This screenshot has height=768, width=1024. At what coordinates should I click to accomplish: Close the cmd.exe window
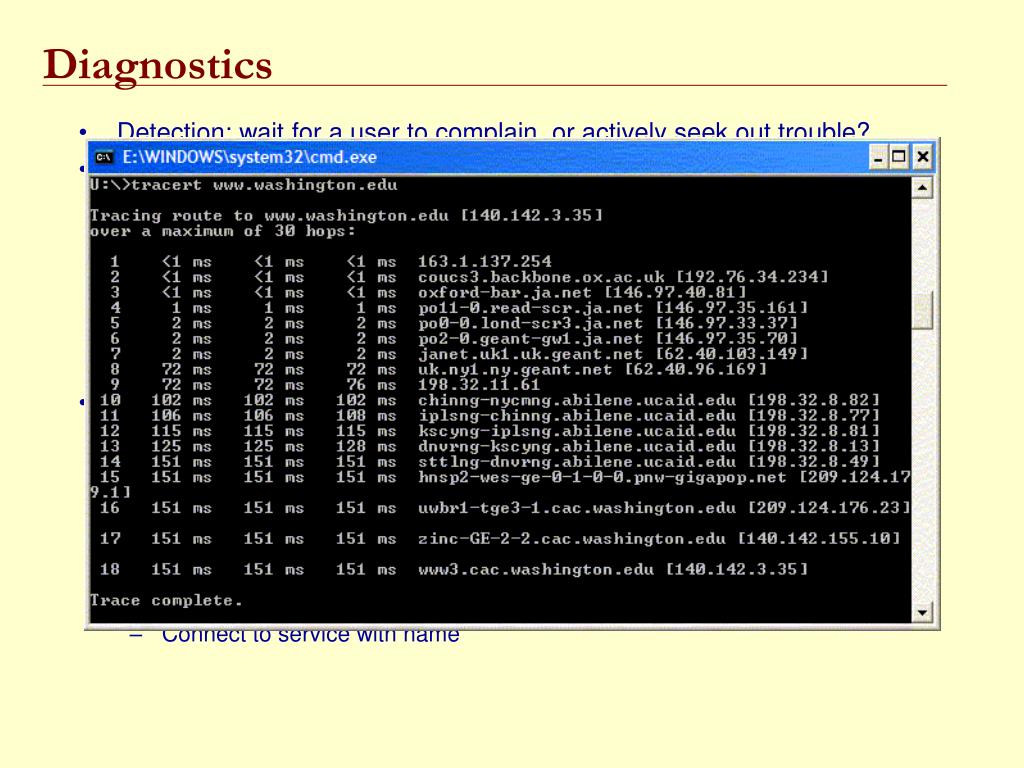[922, 157]
